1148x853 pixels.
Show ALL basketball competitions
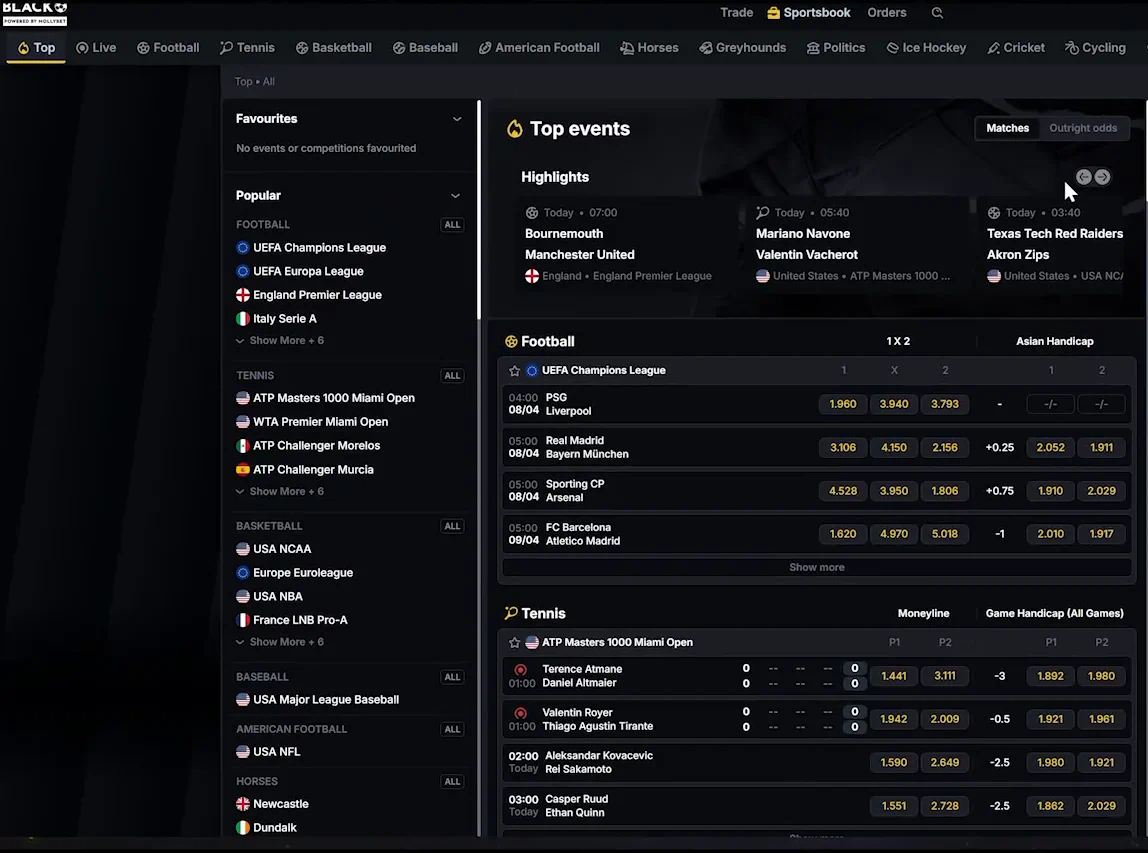pyautogui.click(x=452, y=526)
